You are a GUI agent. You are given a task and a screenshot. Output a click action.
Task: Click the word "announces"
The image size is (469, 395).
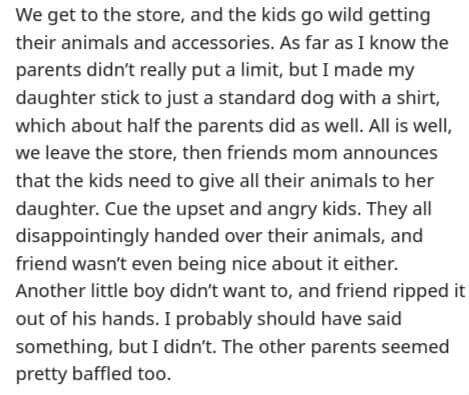coord(390,153)
